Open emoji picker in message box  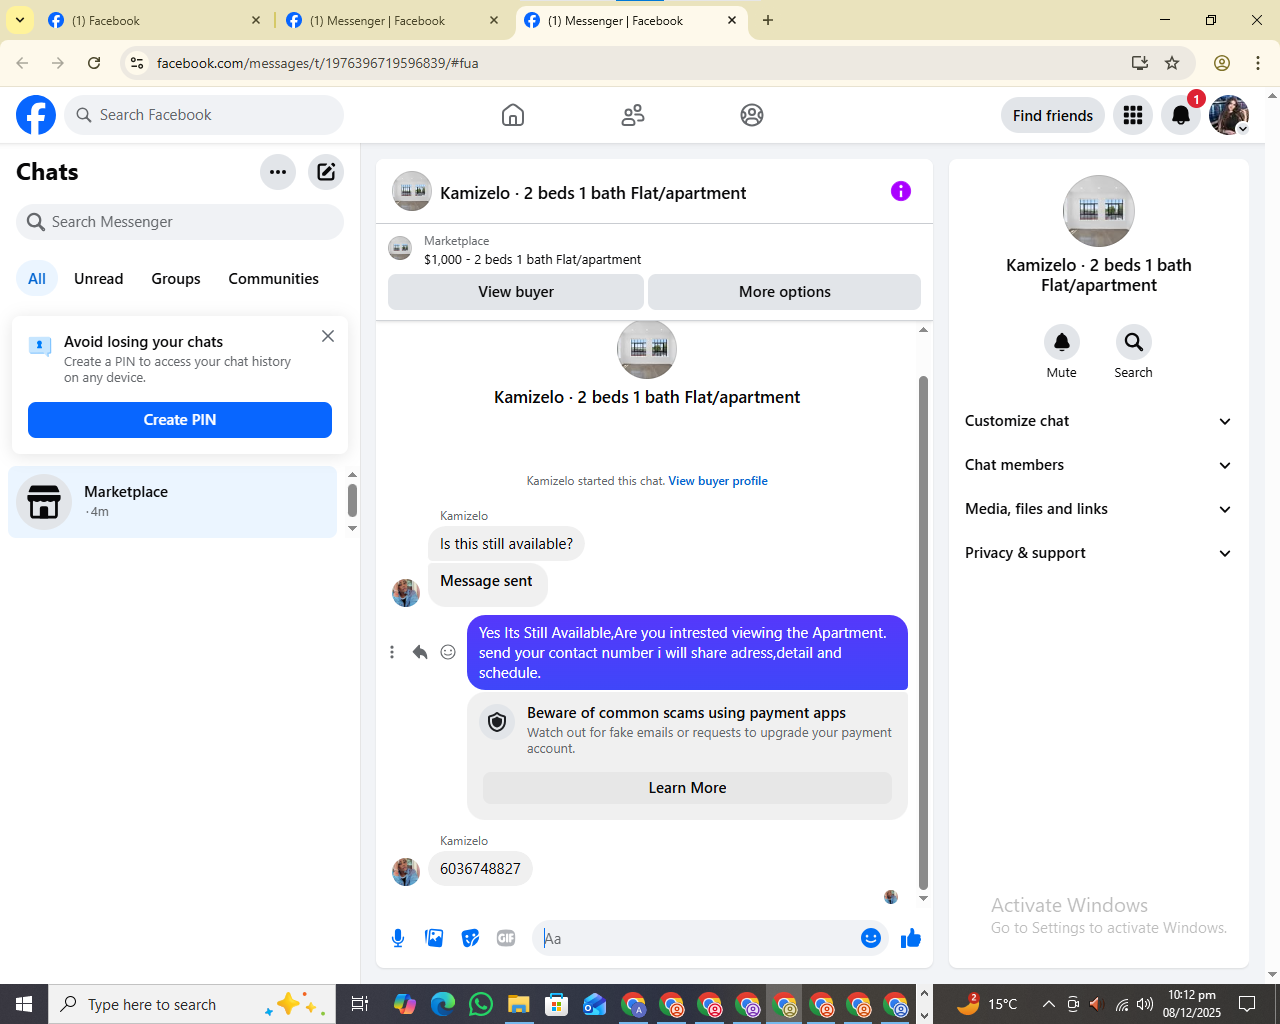871,938
